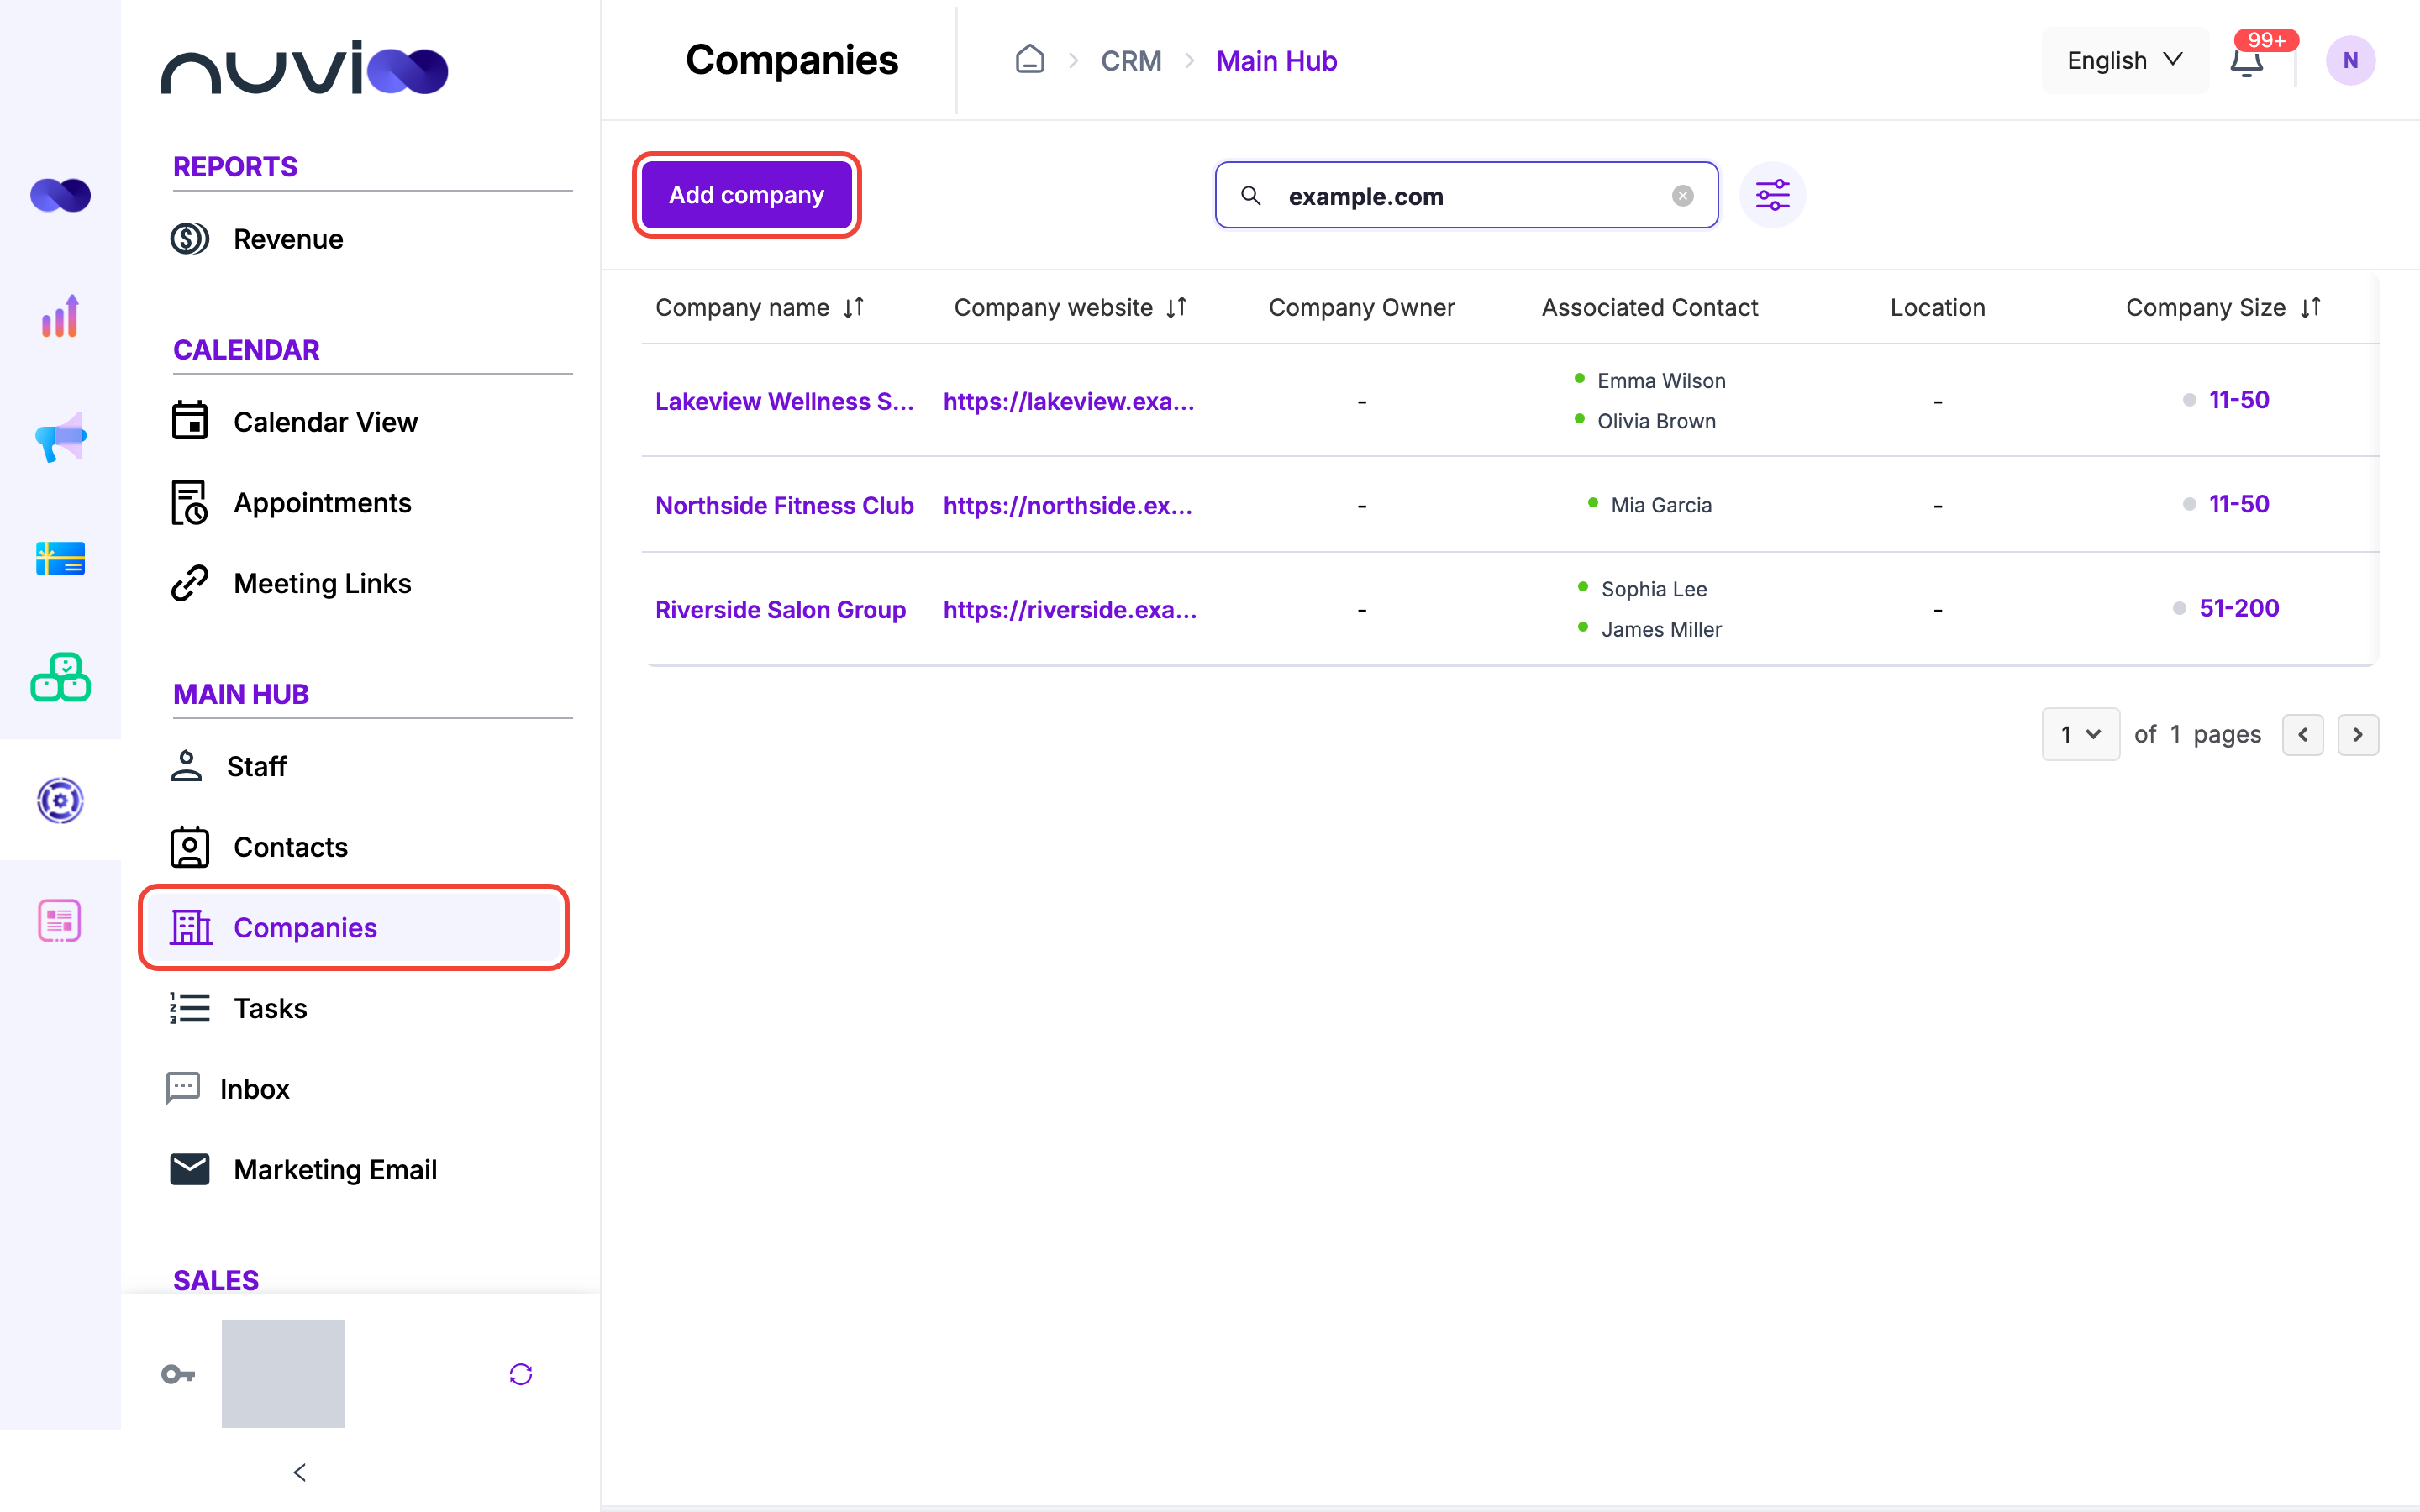The image size is (2420, 1512).
Task: Click the Company Owner column header
Action: point(1361,308)
